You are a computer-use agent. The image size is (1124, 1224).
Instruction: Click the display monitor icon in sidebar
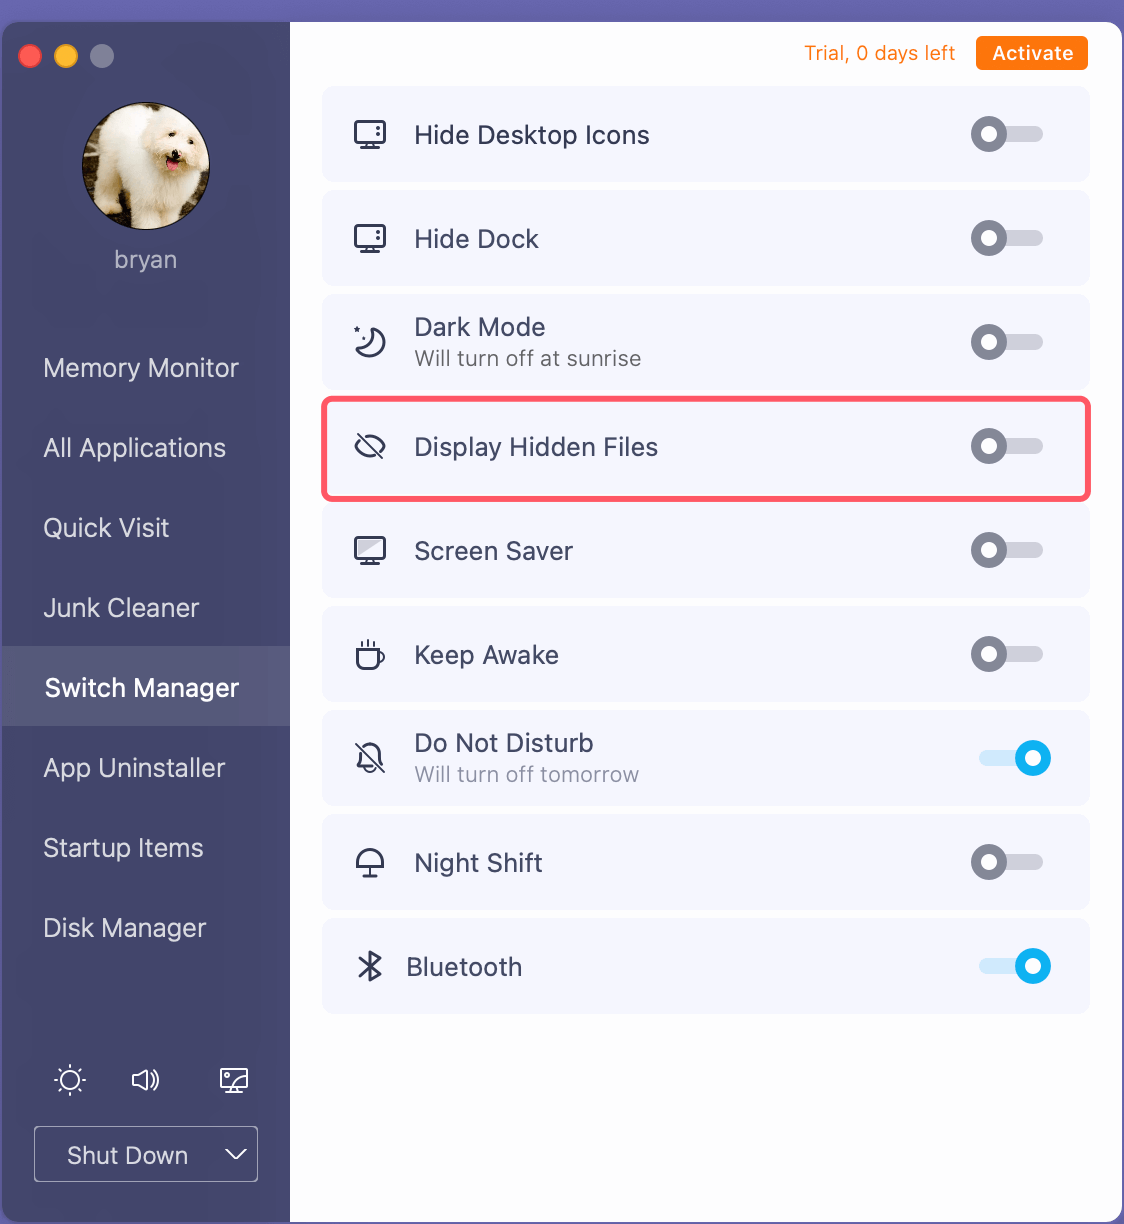click(x=234, y=1080)
